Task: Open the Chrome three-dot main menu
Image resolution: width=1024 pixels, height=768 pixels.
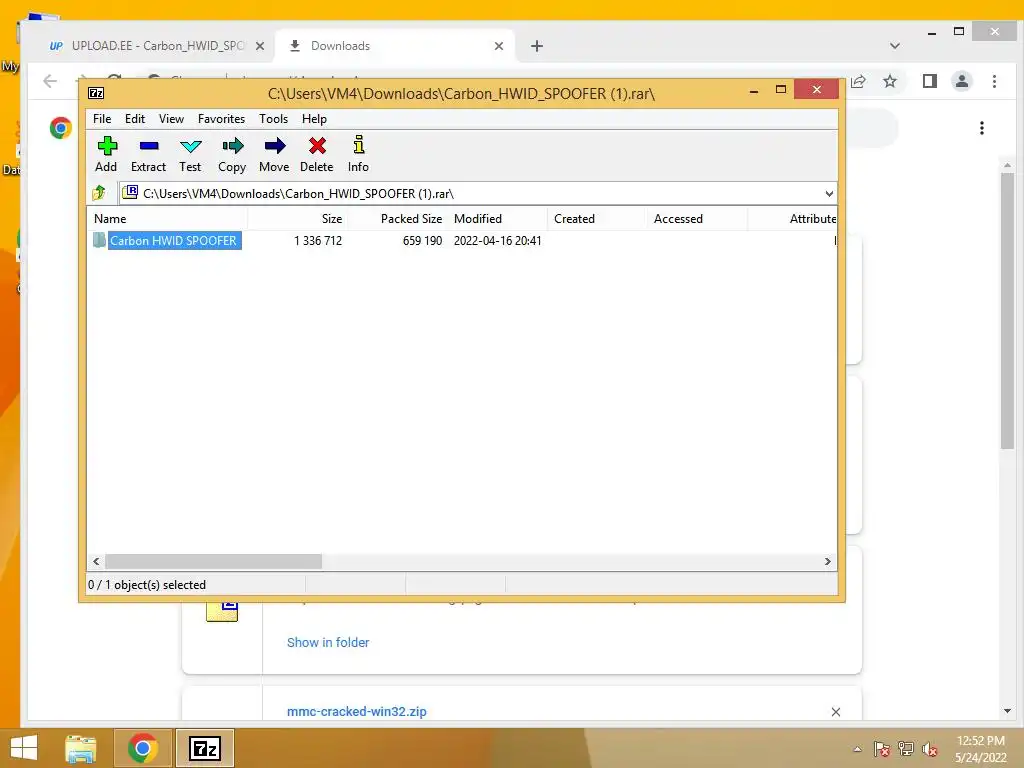Action: [x=994, y=81]
